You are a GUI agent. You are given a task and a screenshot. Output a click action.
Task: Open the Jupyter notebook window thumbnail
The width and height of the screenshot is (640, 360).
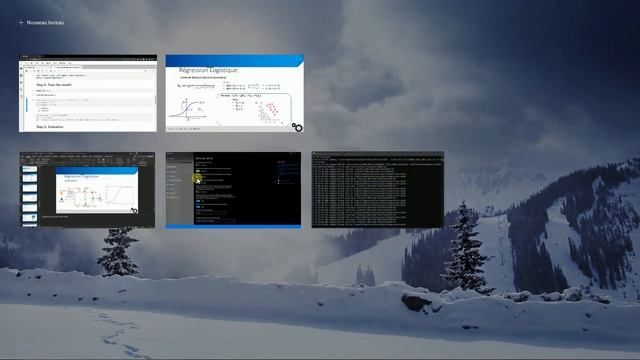pyautogui.click(x=88, y=93)
